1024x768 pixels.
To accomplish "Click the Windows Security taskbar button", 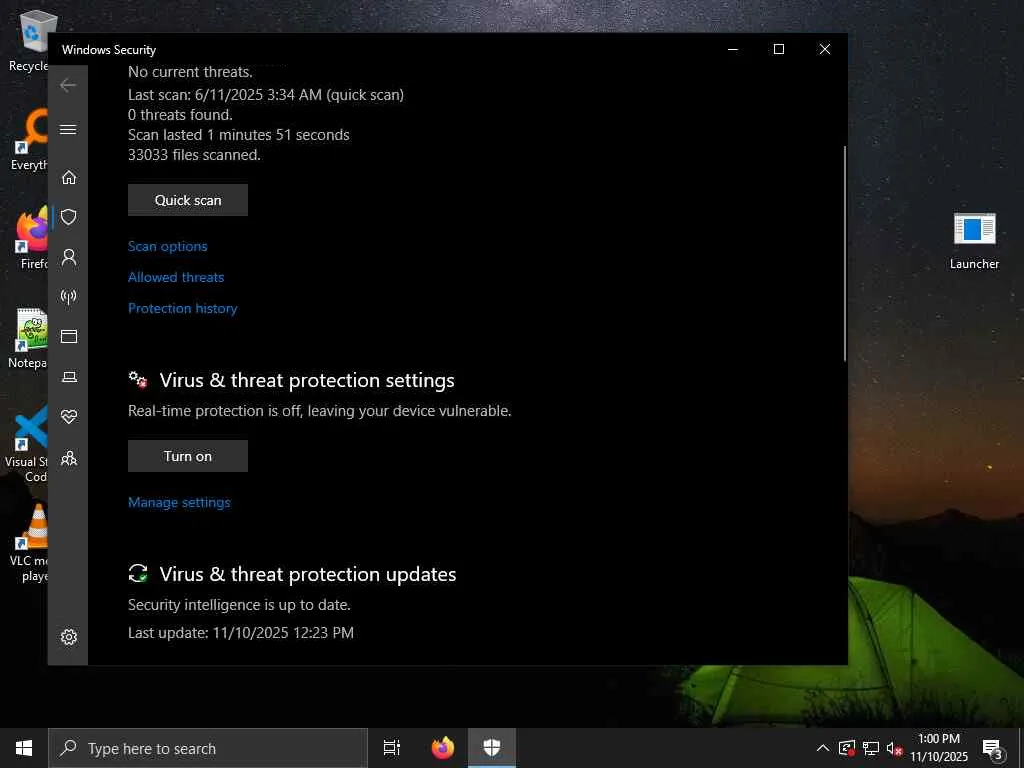I will tap(492, 748).
